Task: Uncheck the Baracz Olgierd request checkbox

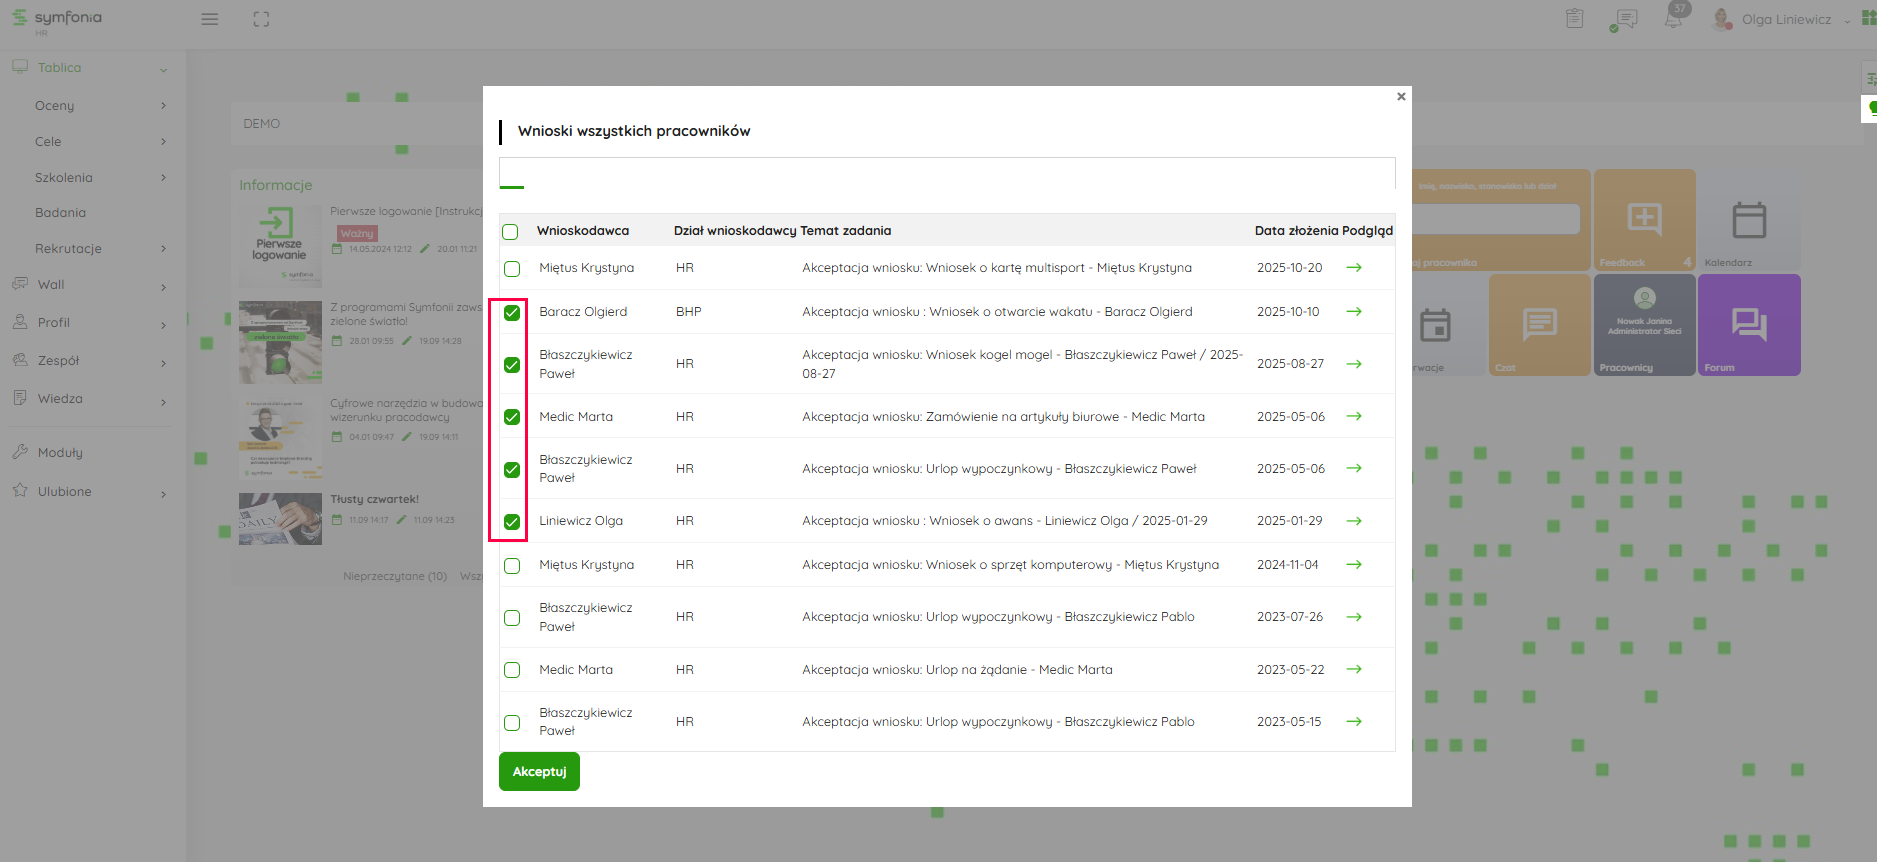Action: tap(512, 313)
